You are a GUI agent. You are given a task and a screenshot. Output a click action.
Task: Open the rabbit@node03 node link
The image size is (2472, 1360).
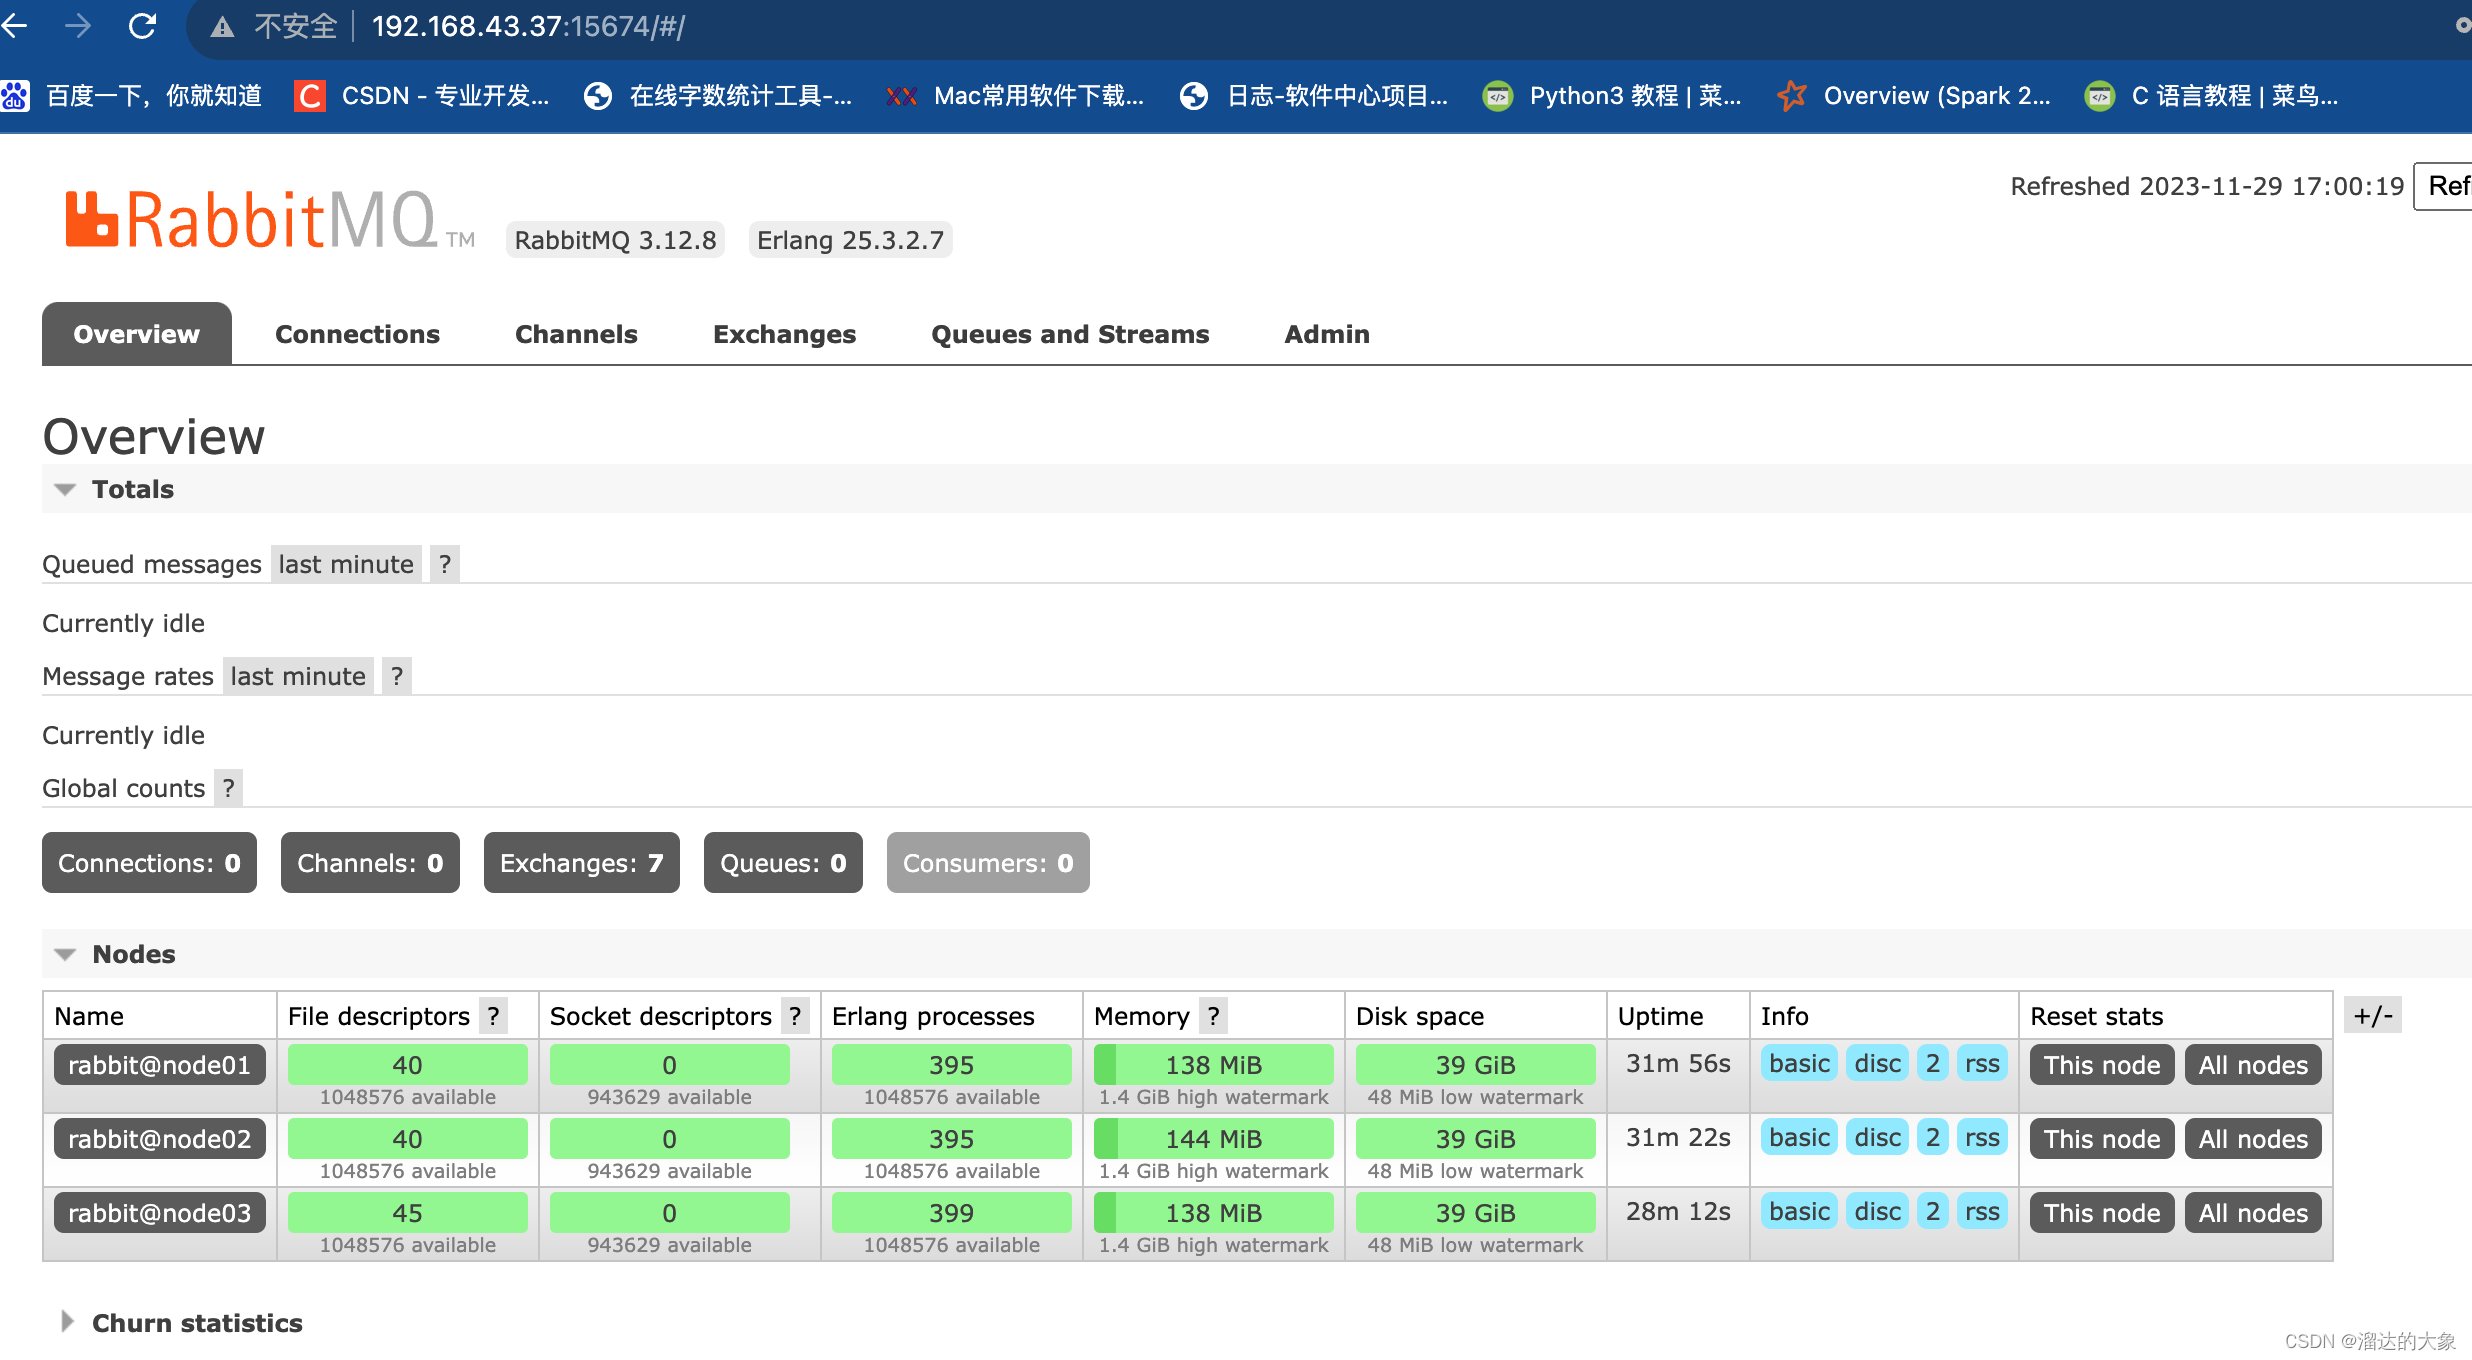[x=160, y=1213]
